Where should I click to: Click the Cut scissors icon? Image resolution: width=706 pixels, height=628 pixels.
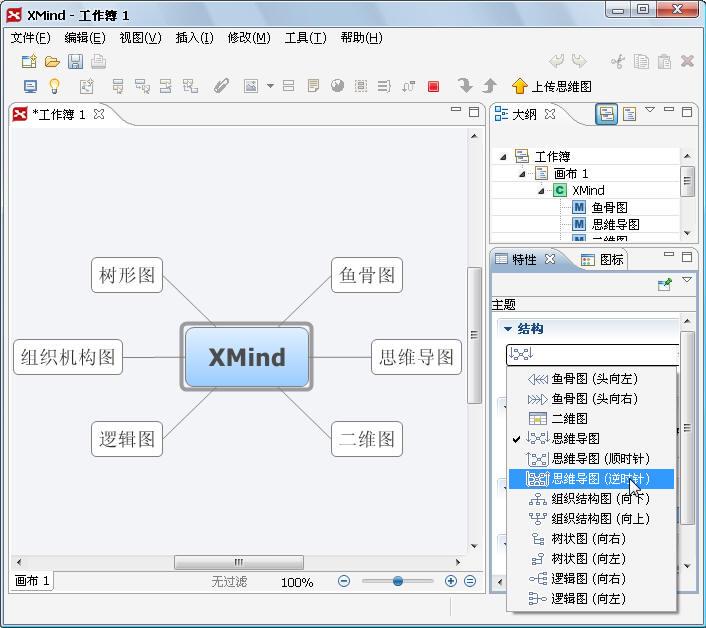point(618,61)
